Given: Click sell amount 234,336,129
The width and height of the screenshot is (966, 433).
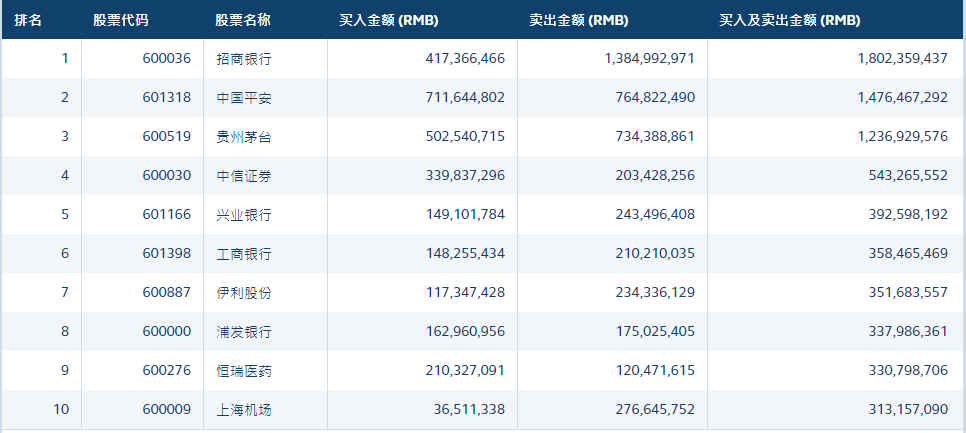Looking at the screenshot, I should [655, 292].
